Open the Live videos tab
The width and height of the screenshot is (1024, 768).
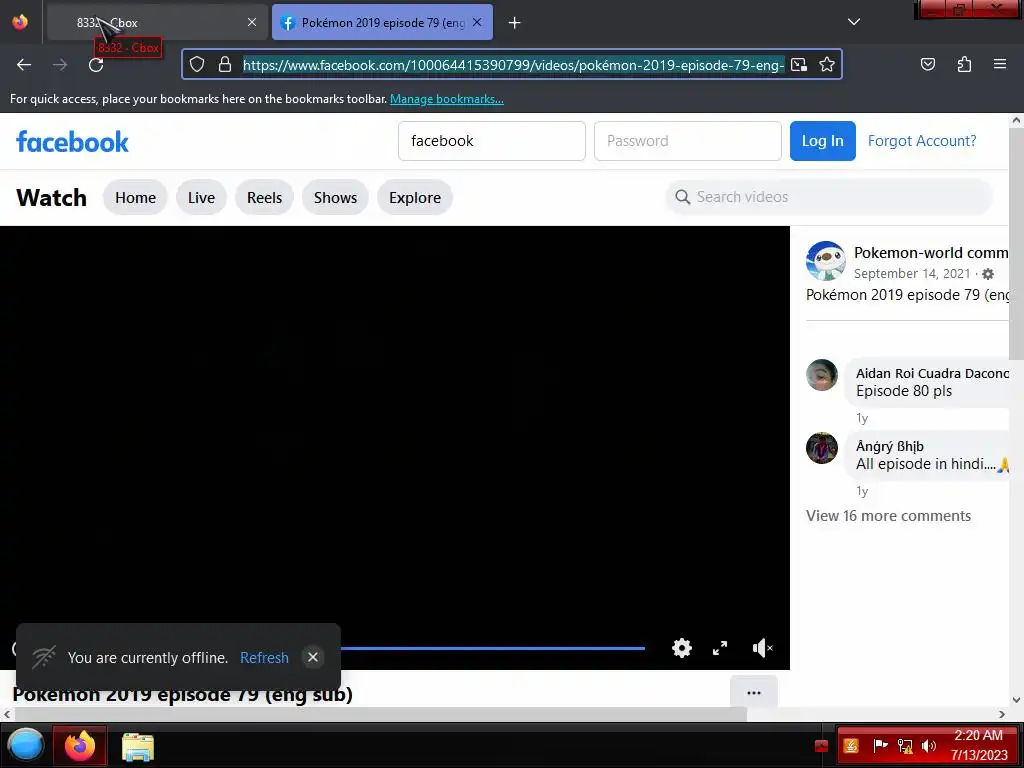(201, 197)
